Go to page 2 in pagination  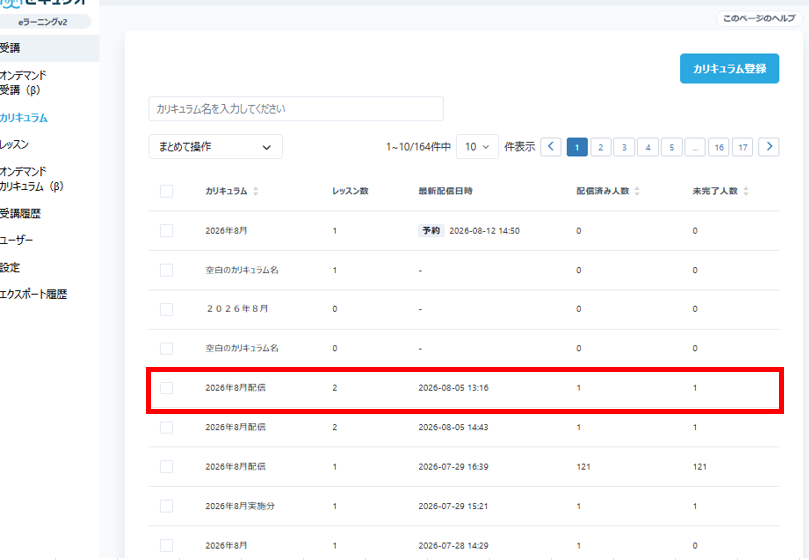pyautogui.click(x=601, y=147)
